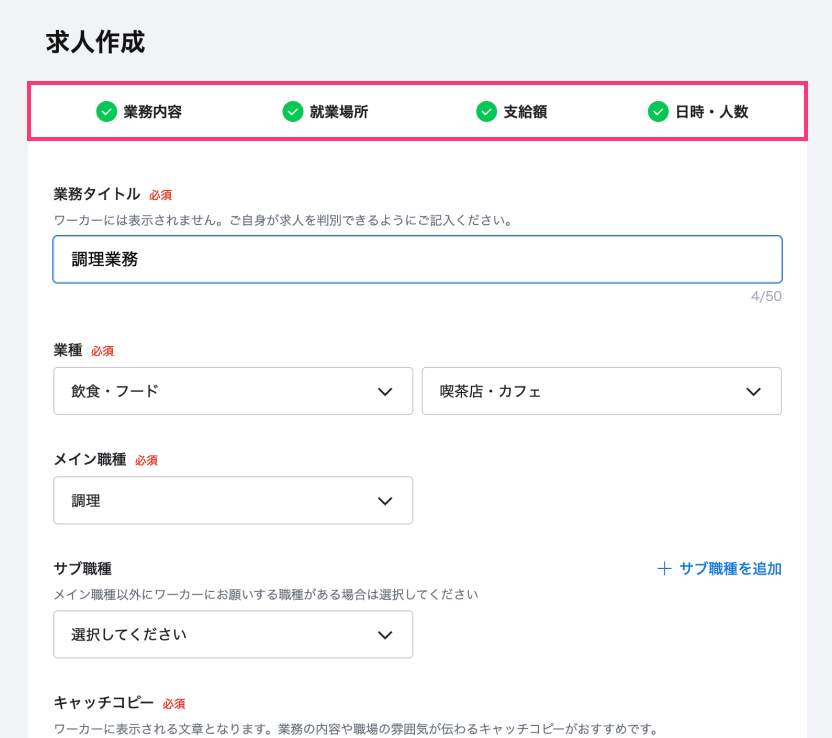The width and height of the screenshot is (832, 738).
Task: Click the chevron arrow in メイン職種 調理 box
Action: (x=385, y=501)
